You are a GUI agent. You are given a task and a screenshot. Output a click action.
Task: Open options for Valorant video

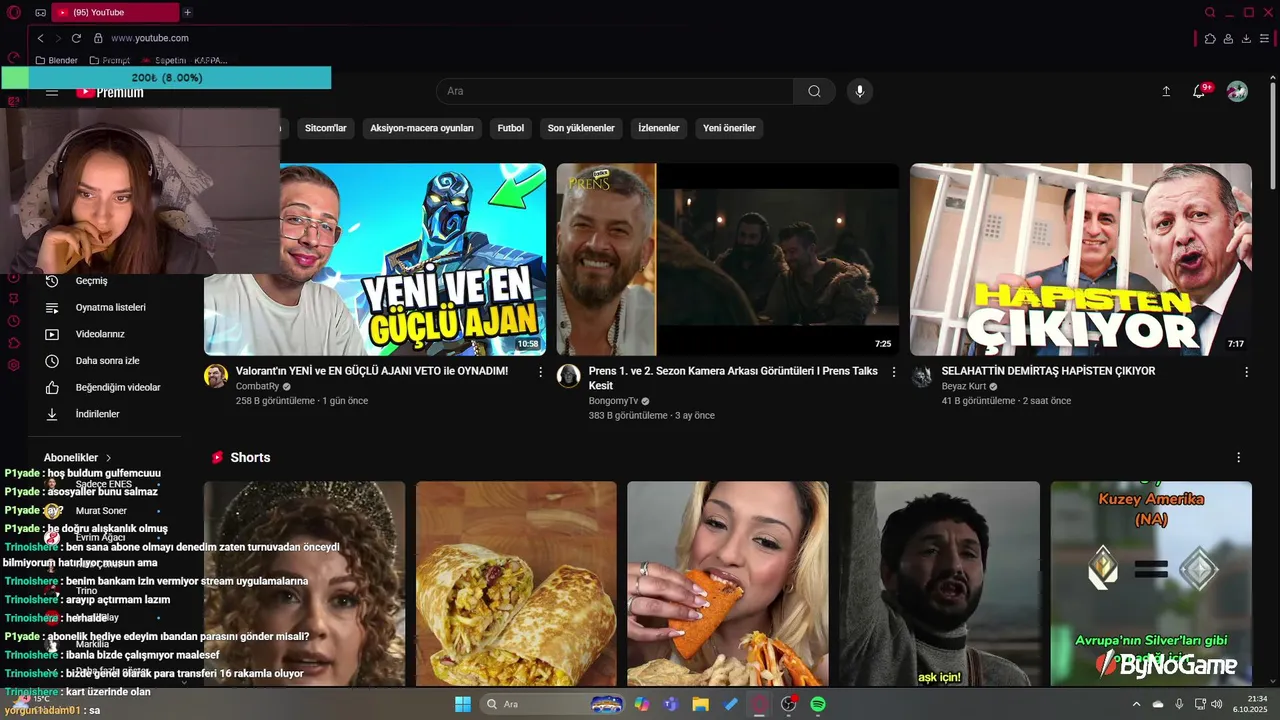[541, 372]
